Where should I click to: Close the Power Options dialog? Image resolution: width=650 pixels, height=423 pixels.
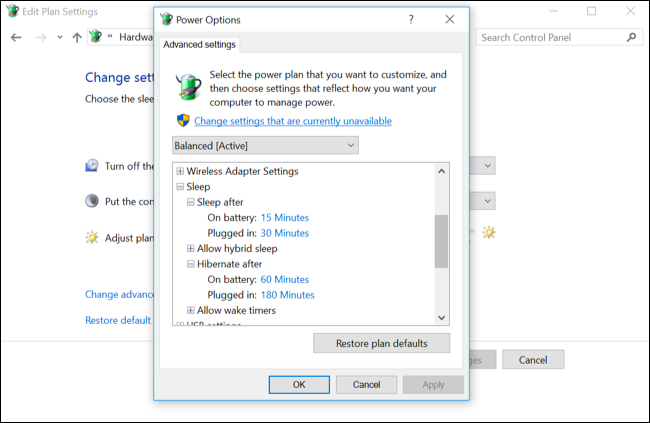click(x=450, y=19)
